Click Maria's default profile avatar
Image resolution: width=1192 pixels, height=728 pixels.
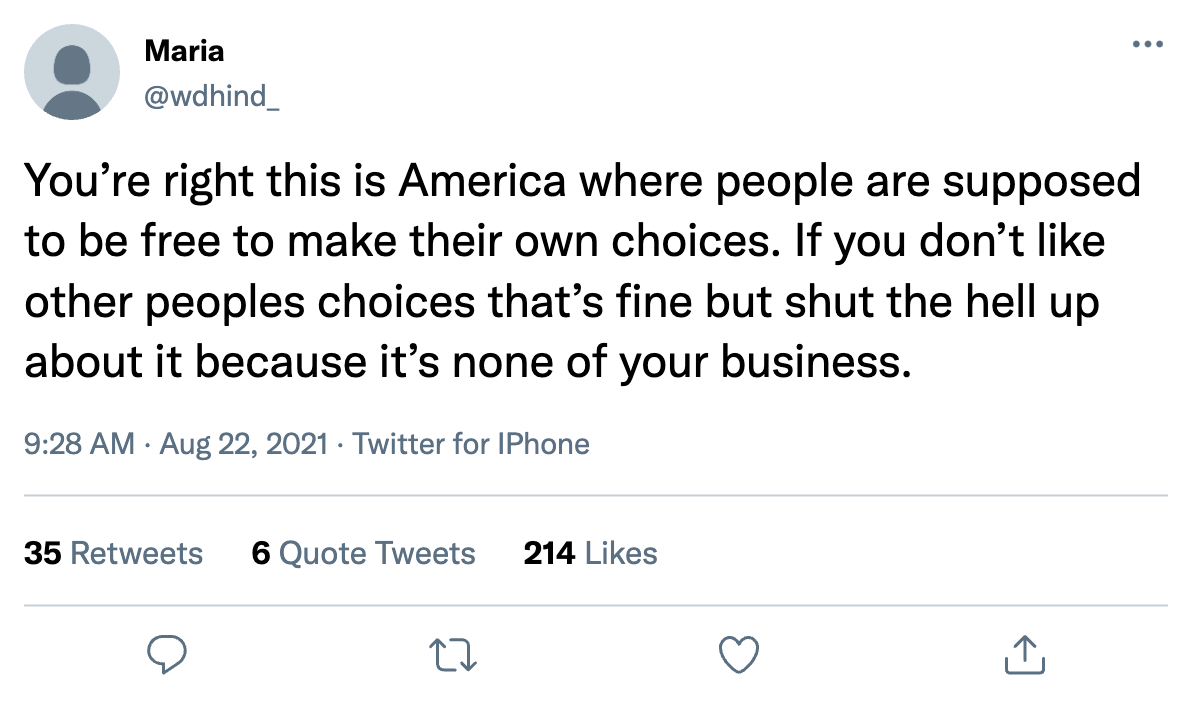pyautogui.click(x=71, y=72)
